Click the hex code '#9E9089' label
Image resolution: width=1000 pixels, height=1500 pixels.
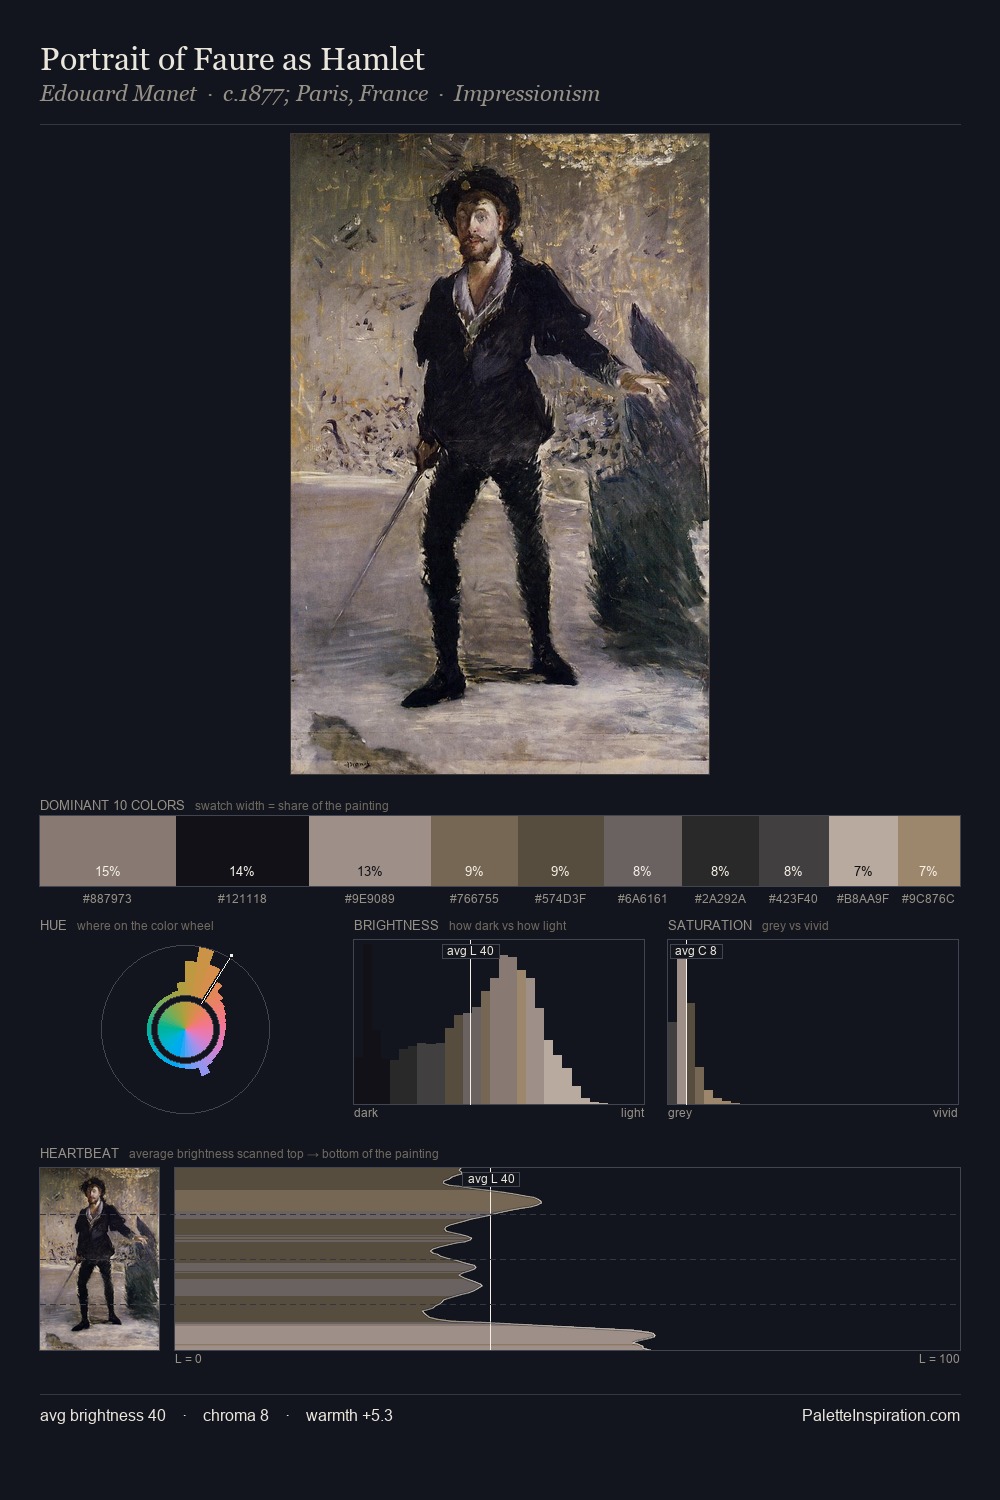point(370,898)
